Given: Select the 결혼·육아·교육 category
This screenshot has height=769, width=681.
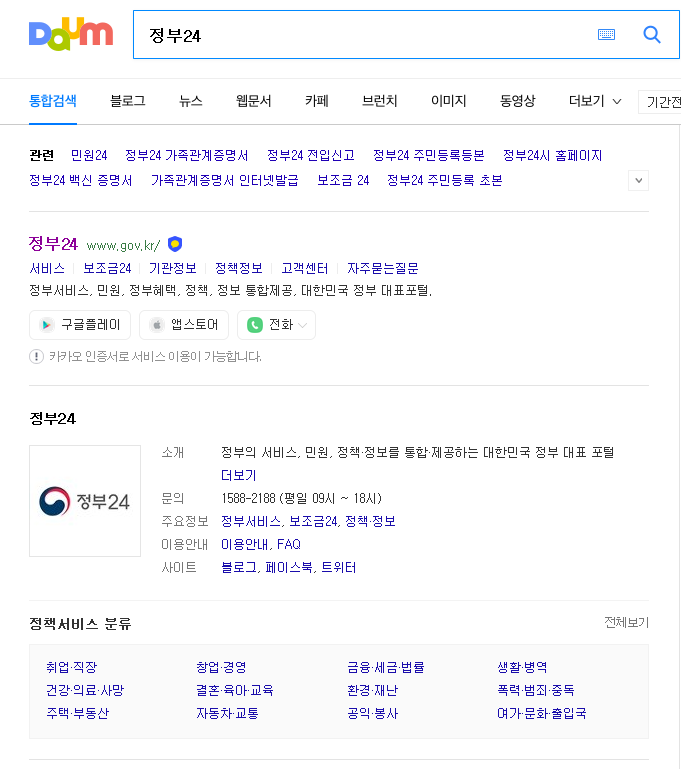Looking at the screenshot, I should coord(235,690).
